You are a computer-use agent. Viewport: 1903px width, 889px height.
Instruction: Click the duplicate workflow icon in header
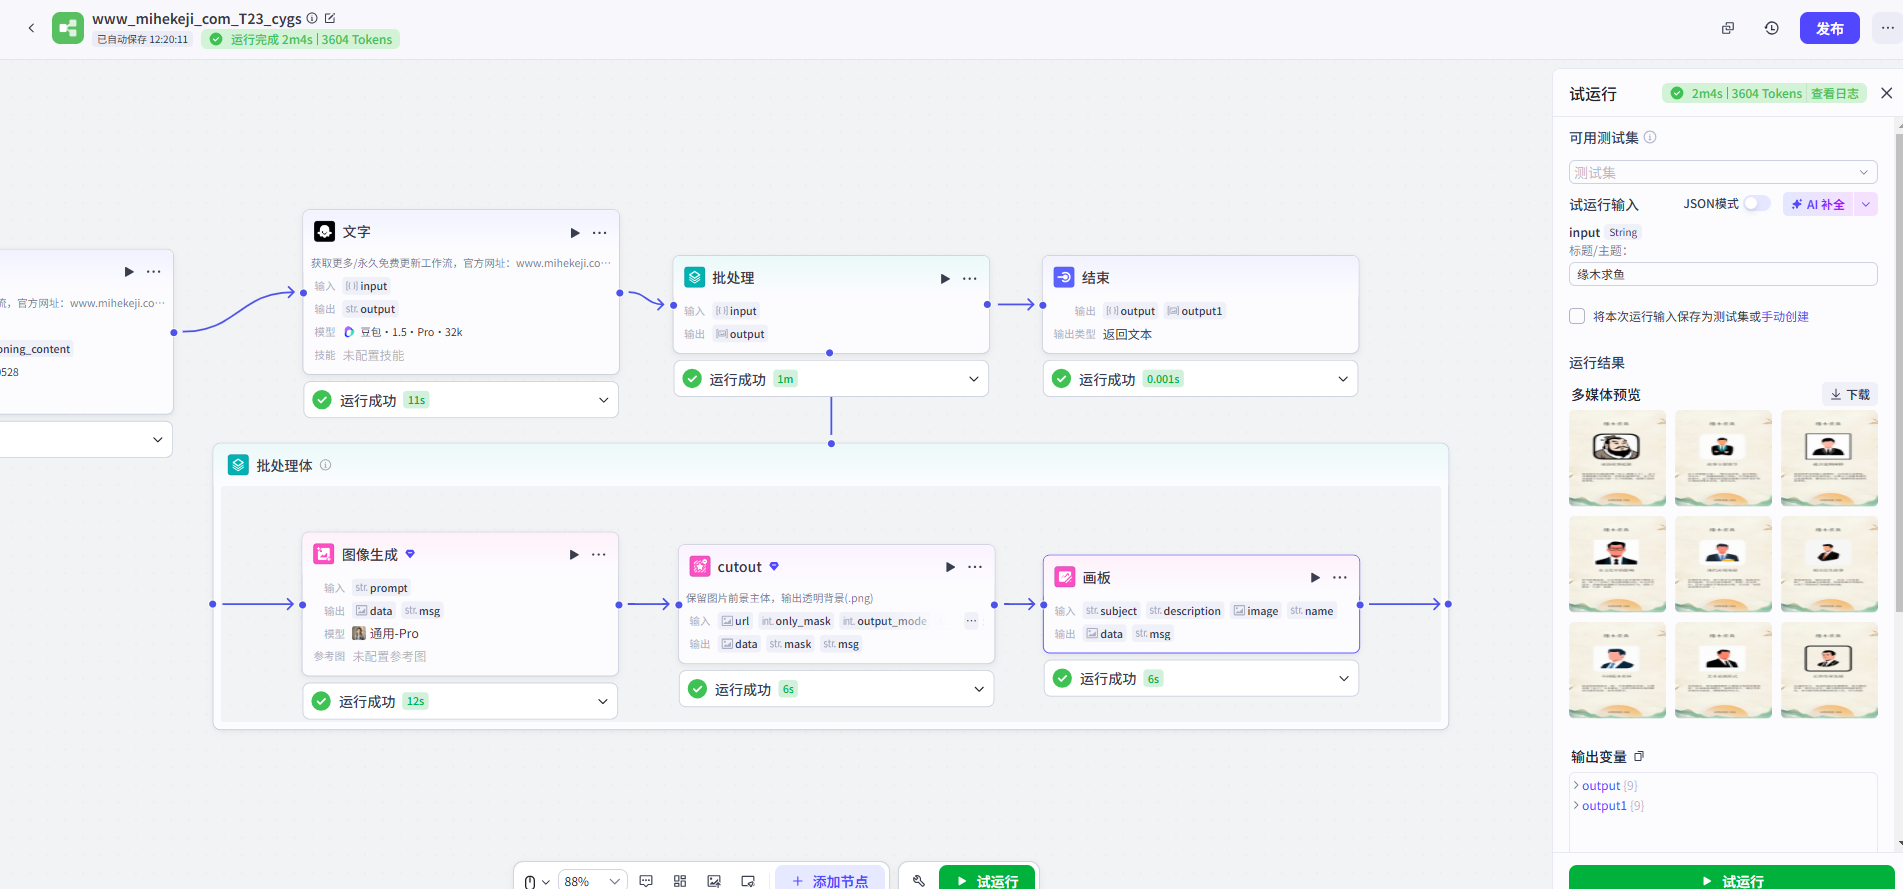(x=1727, y=28)
